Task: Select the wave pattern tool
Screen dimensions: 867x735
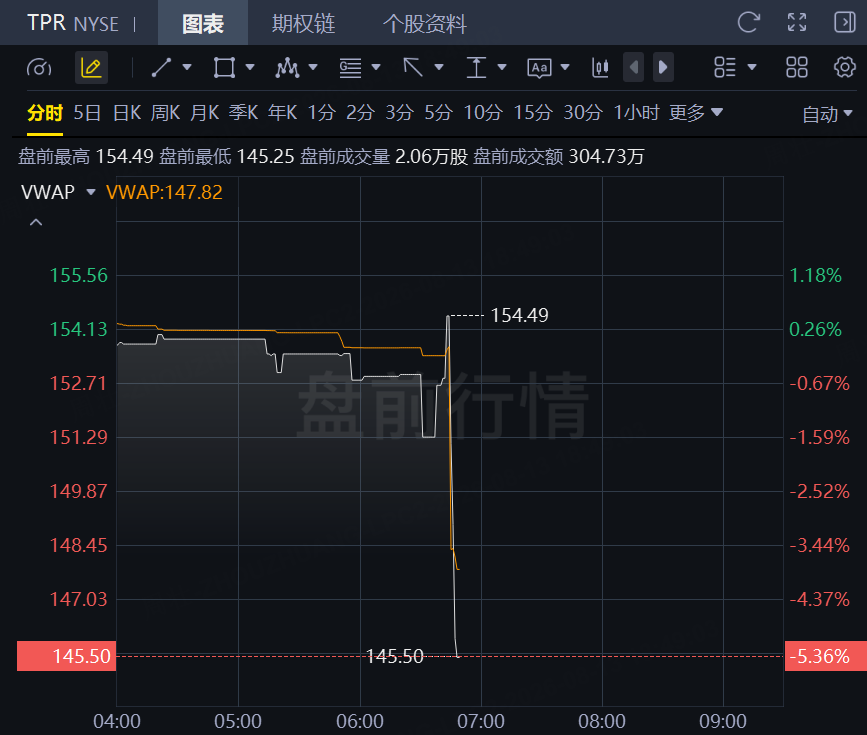Action: (288, 67)
